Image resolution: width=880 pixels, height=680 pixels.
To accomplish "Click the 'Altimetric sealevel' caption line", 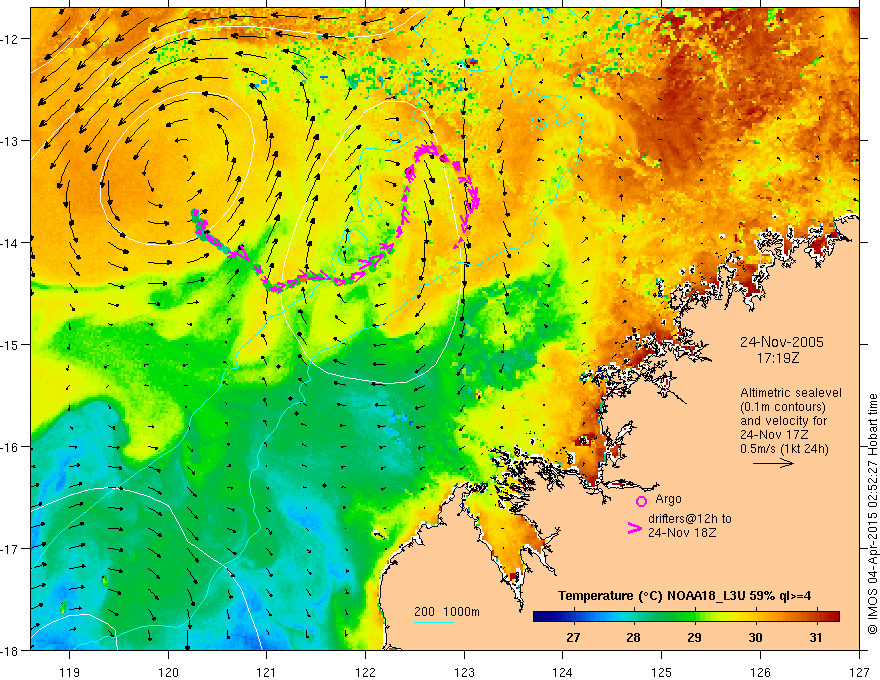I will [791, 393].
